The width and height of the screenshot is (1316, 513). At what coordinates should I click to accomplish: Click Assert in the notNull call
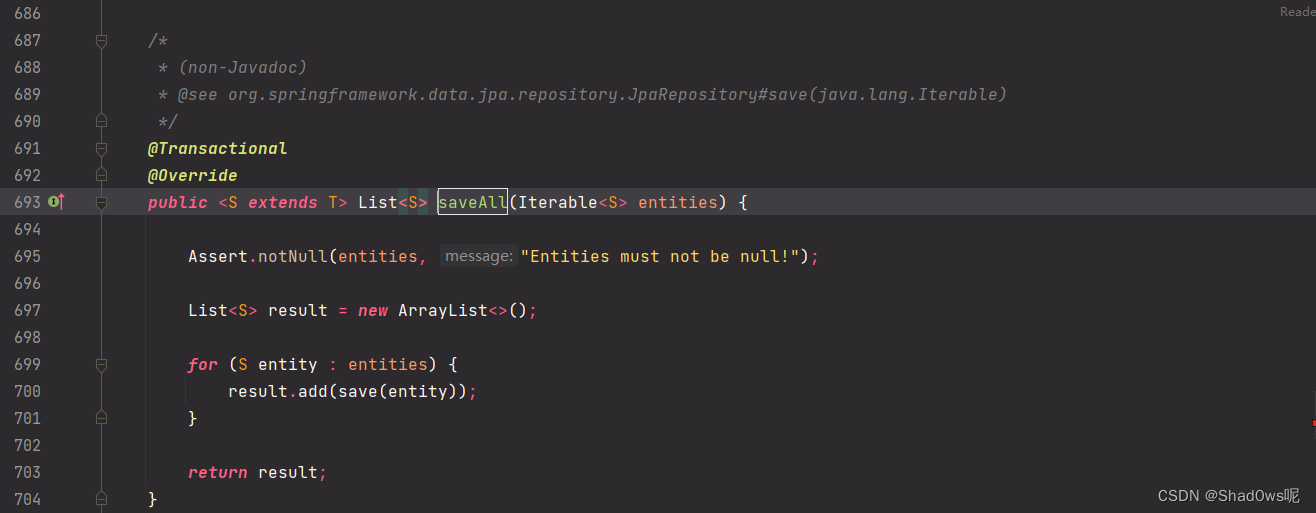coord(218,256)
